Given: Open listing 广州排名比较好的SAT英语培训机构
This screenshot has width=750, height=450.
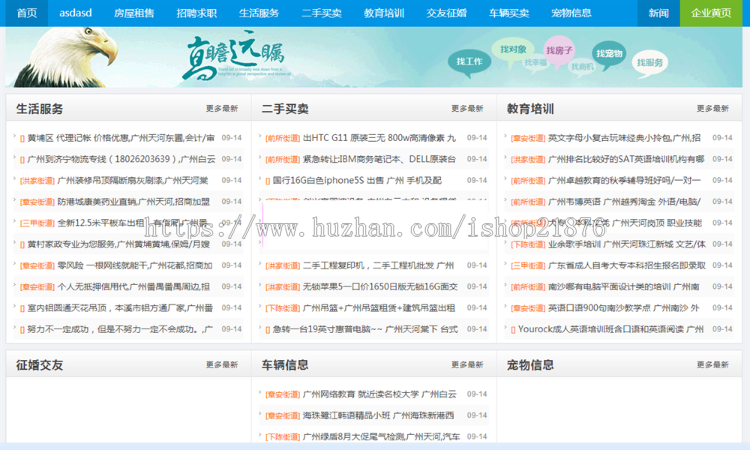Looking at the screenshot, I should point(626,159).
